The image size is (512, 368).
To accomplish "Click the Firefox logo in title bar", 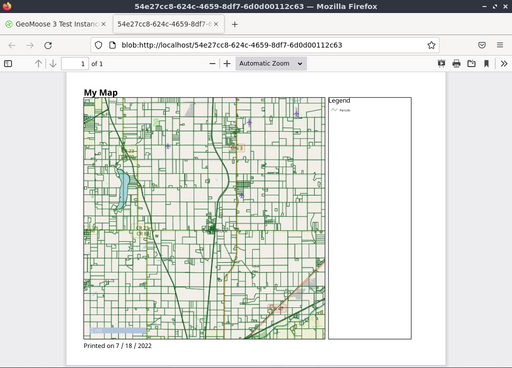I will (7, 6).
